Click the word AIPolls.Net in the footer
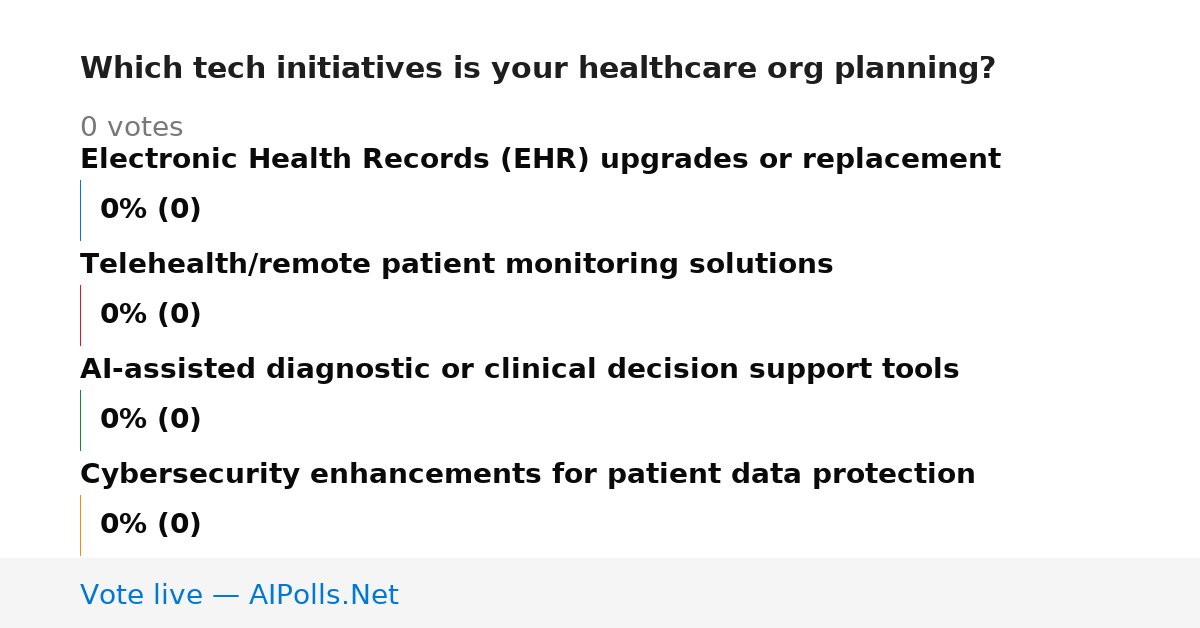The width and height of the screenshot is (1200, 628). (323, 595)
